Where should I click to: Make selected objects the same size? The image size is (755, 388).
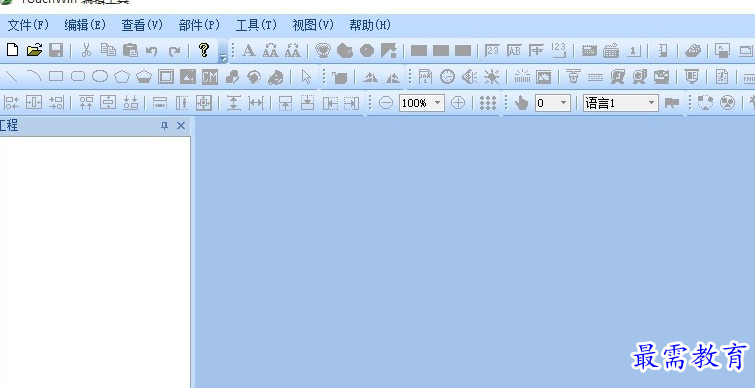point(204,103)
